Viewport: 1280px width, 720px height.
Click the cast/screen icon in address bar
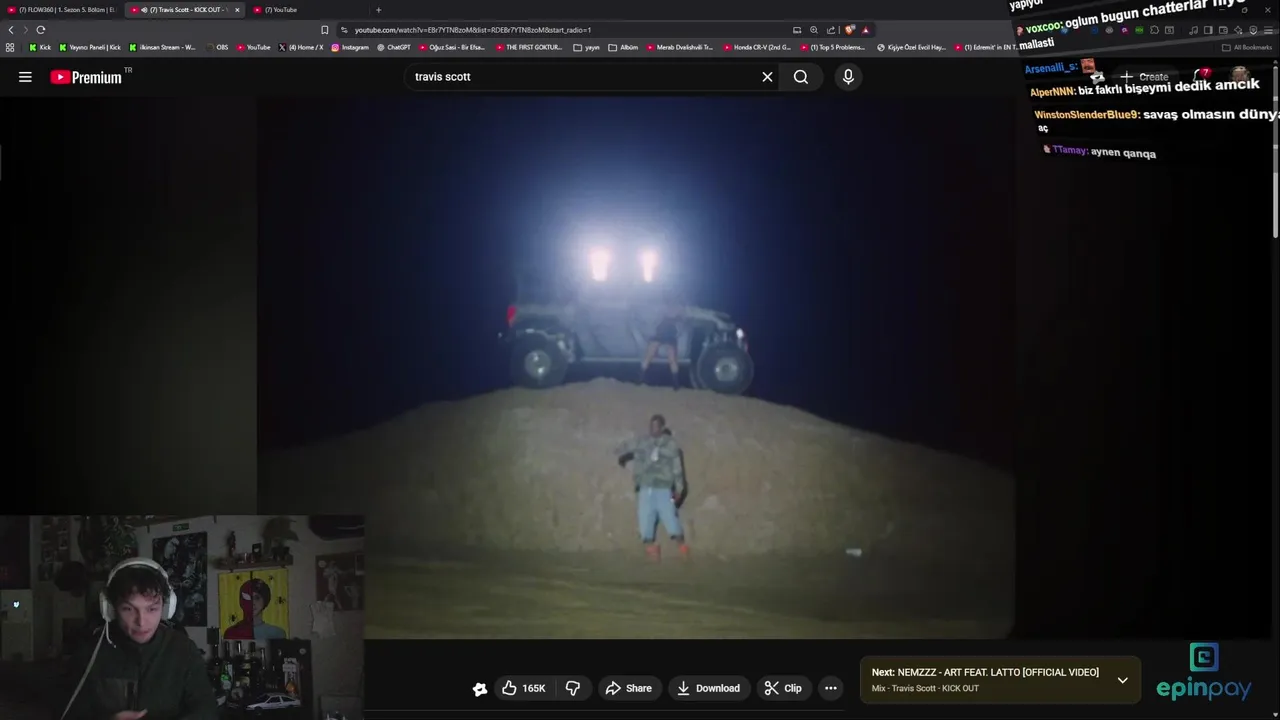point(797,30)
